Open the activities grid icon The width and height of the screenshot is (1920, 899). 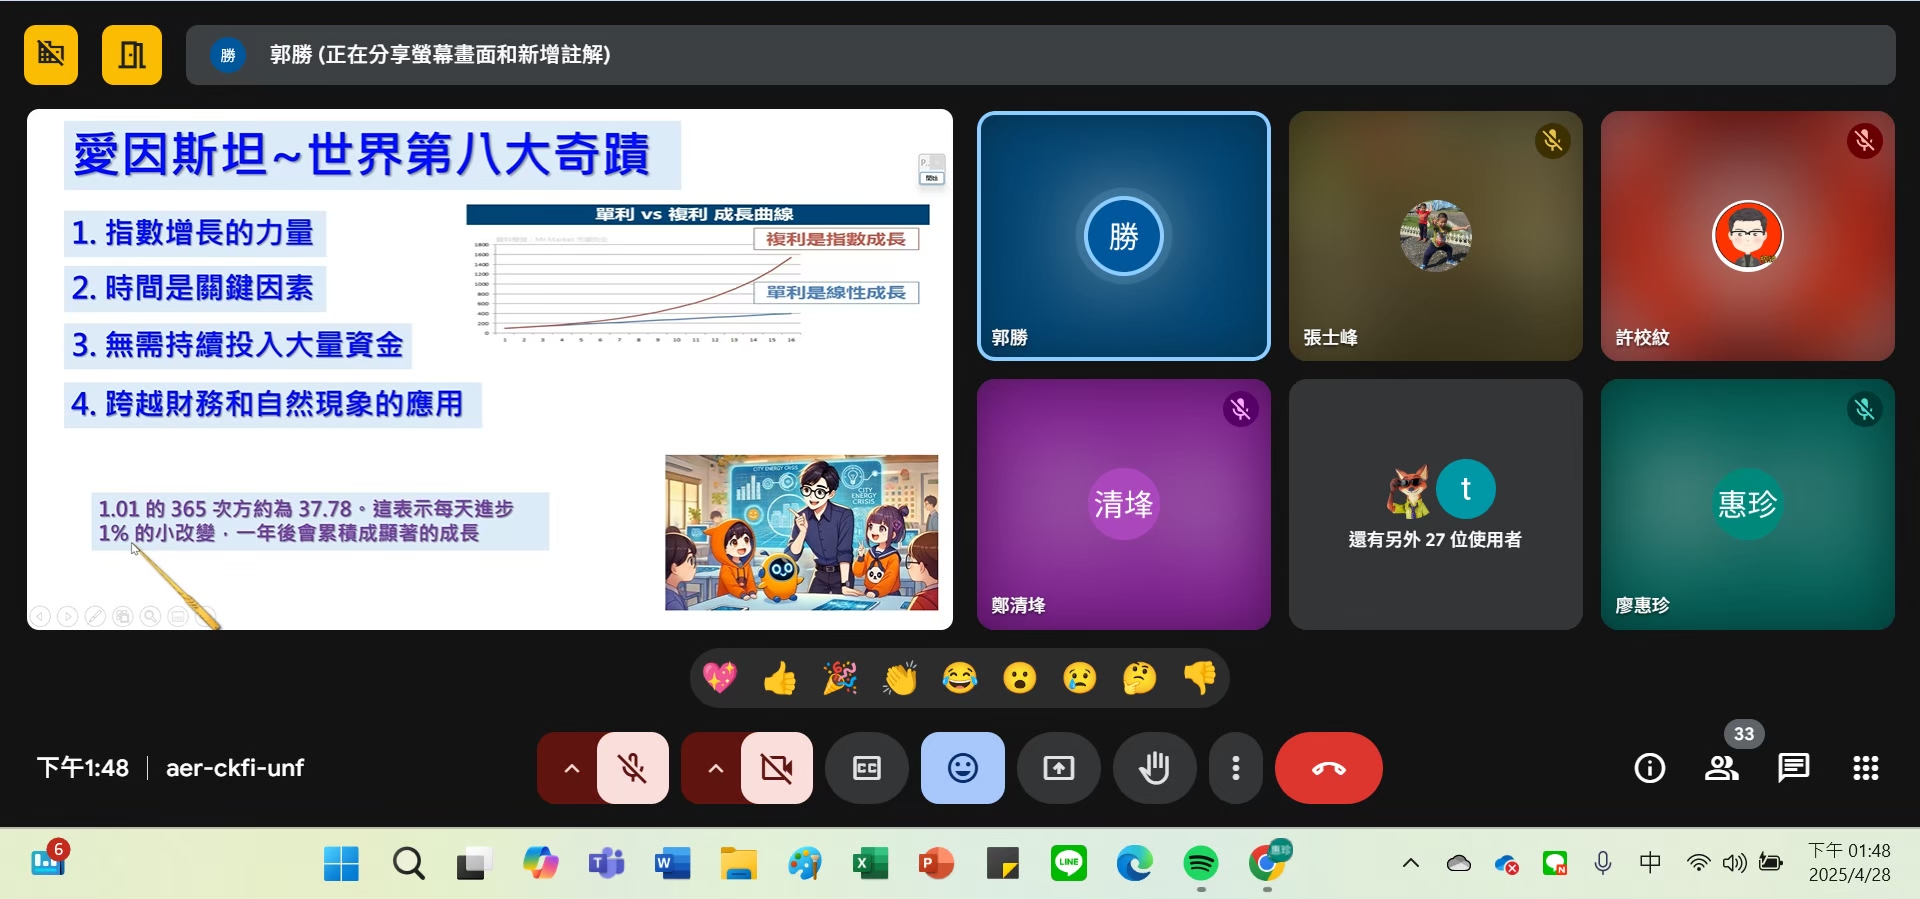click(x=1865, y=768)
